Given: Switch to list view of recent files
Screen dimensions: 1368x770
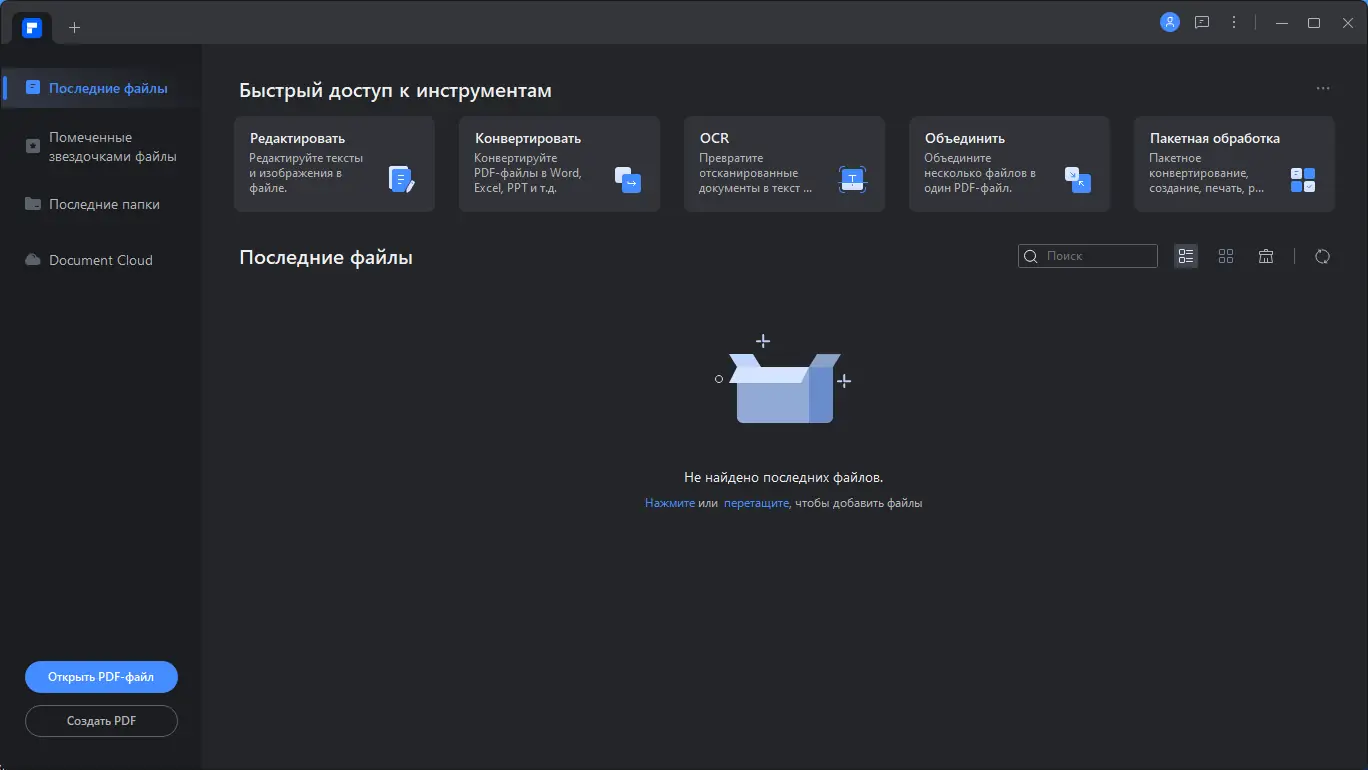Looking at the screenshot, I should 1186,256.
